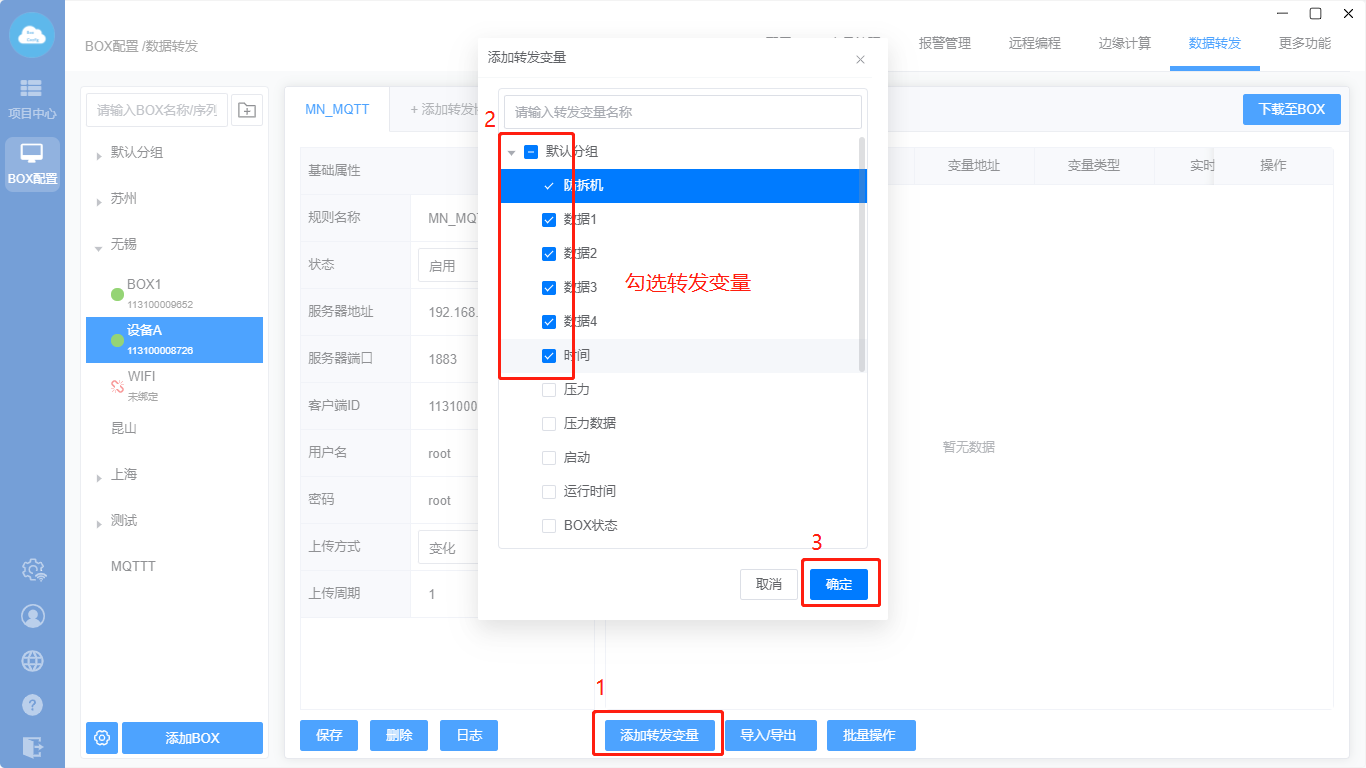Screen dimensions: 1366x768
Task: Expand the 上海 group node
Action: [99, 477]
